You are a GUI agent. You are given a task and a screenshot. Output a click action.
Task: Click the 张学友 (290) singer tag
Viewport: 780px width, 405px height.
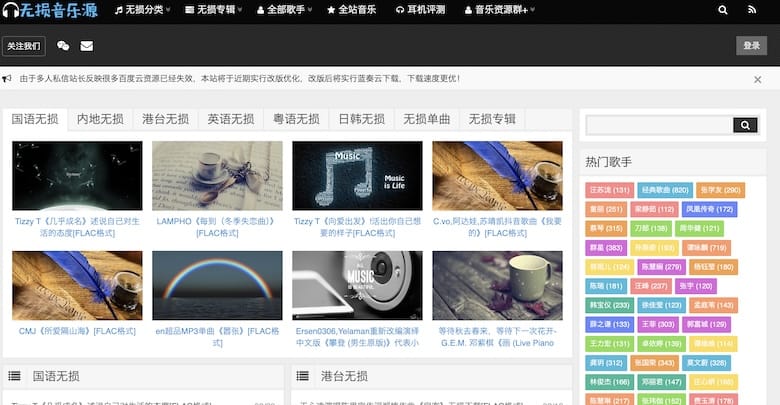pyautogui.click(x=720, y=190)
